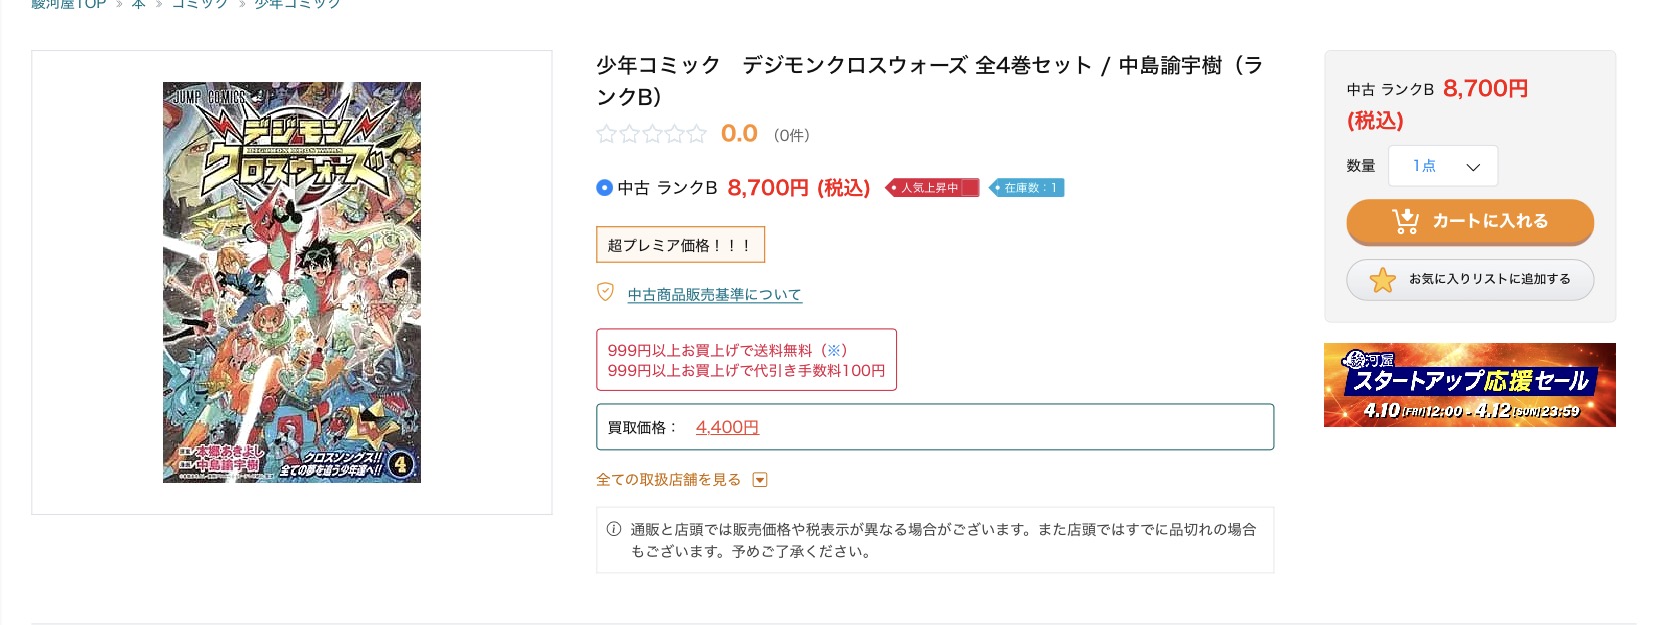
Task: Open the 少年コミック breadcrumb category
Action: click(297, 4)
